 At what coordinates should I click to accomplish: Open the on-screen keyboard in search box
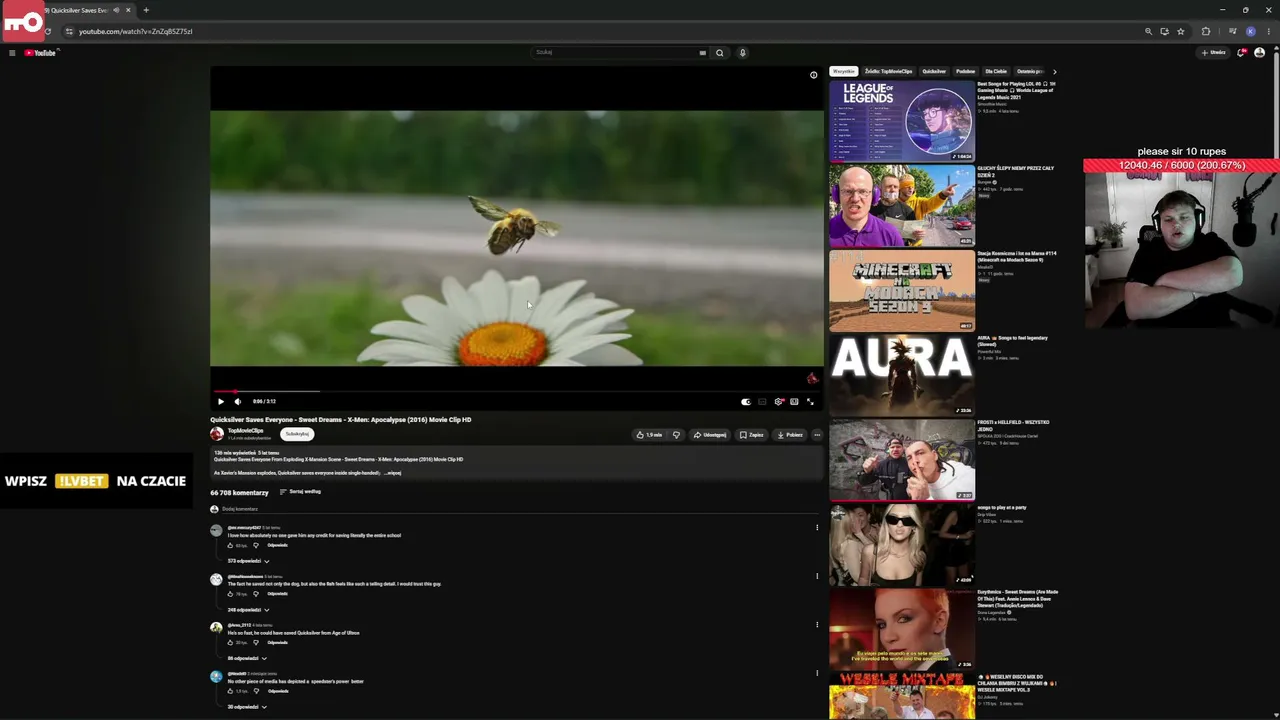coord(702,53)
